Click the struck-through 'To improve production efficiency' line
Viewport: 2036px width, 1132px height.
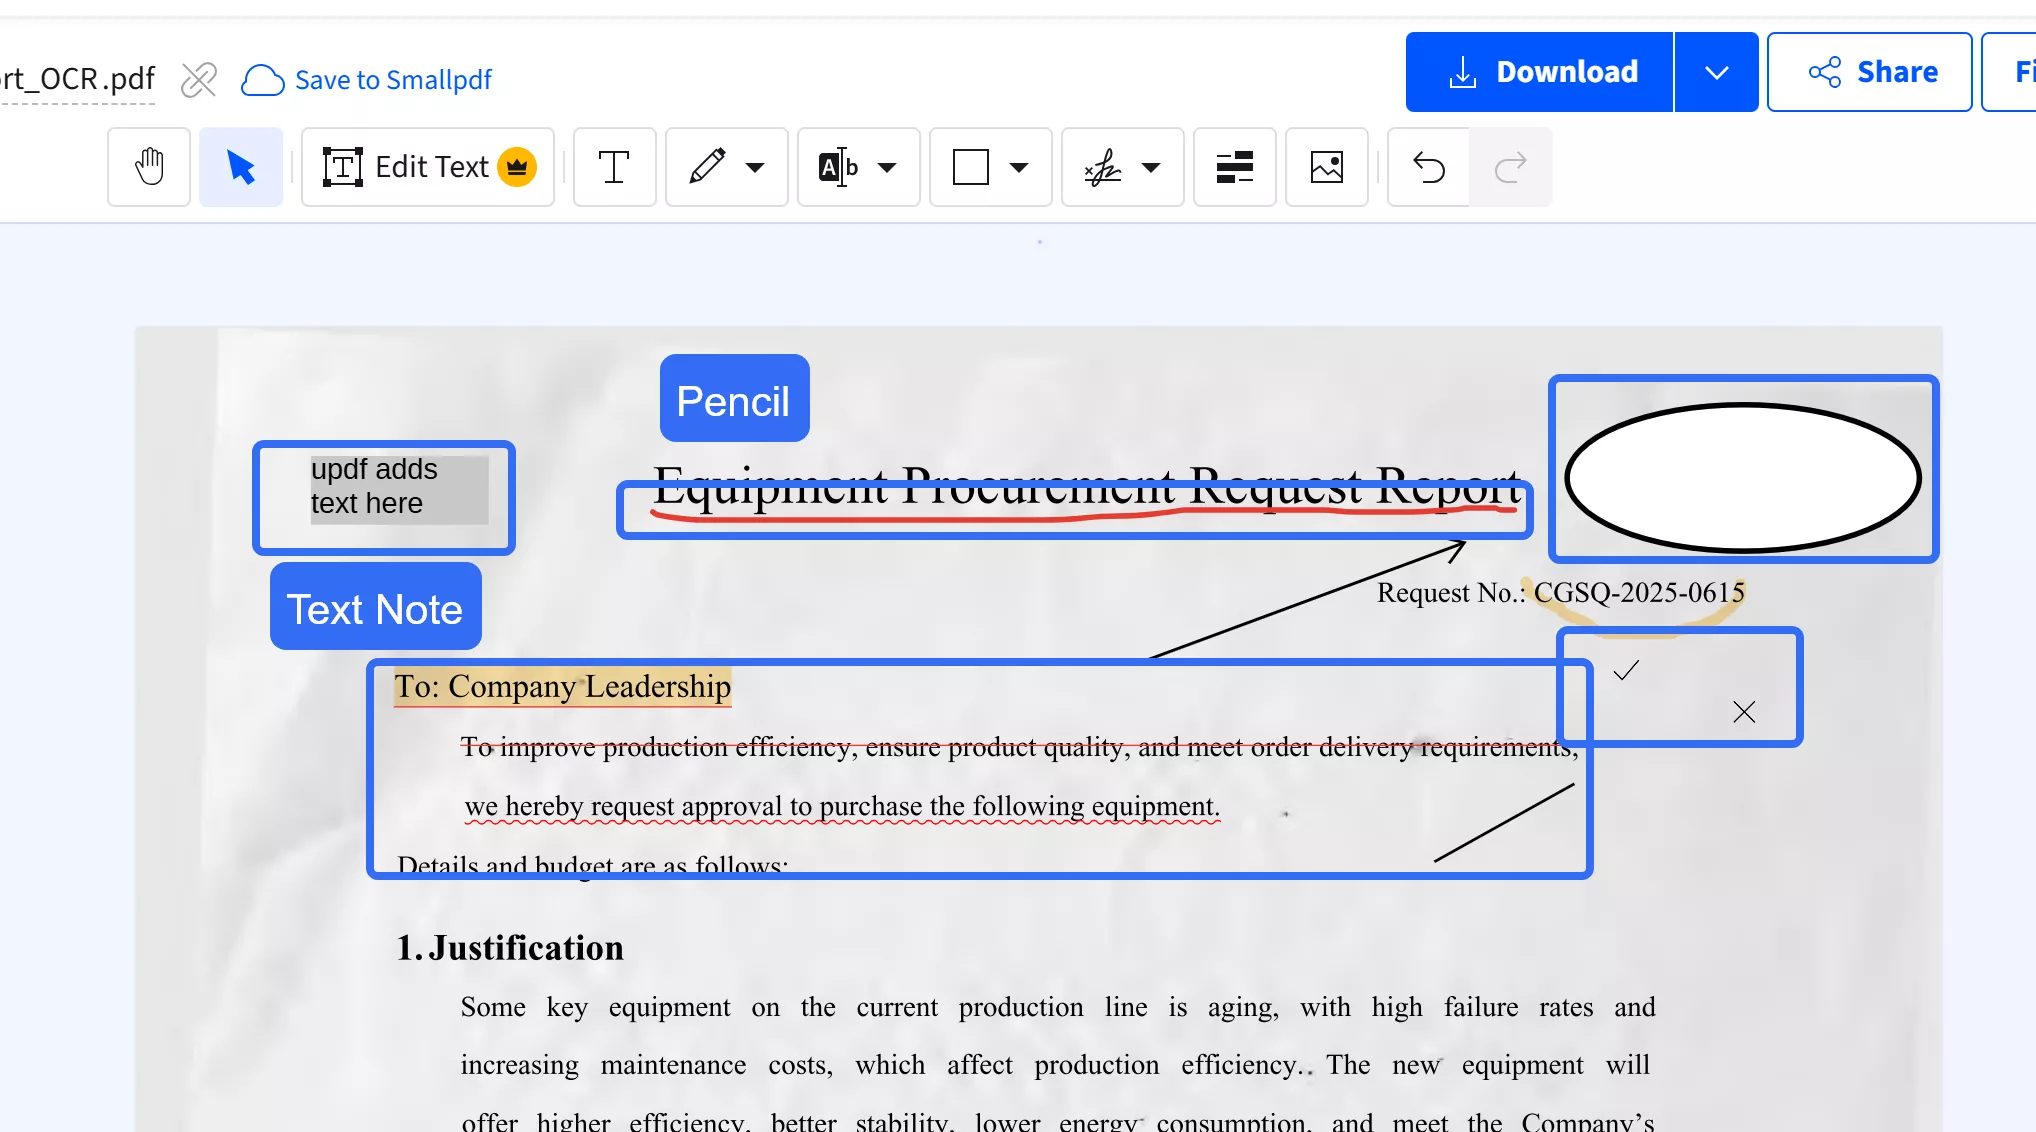point(1019,747)
